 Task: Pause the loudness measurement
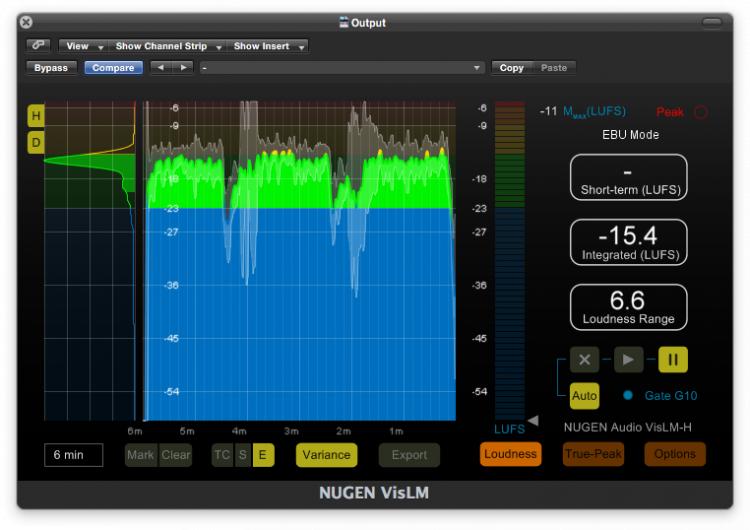[x=673, y=360]
